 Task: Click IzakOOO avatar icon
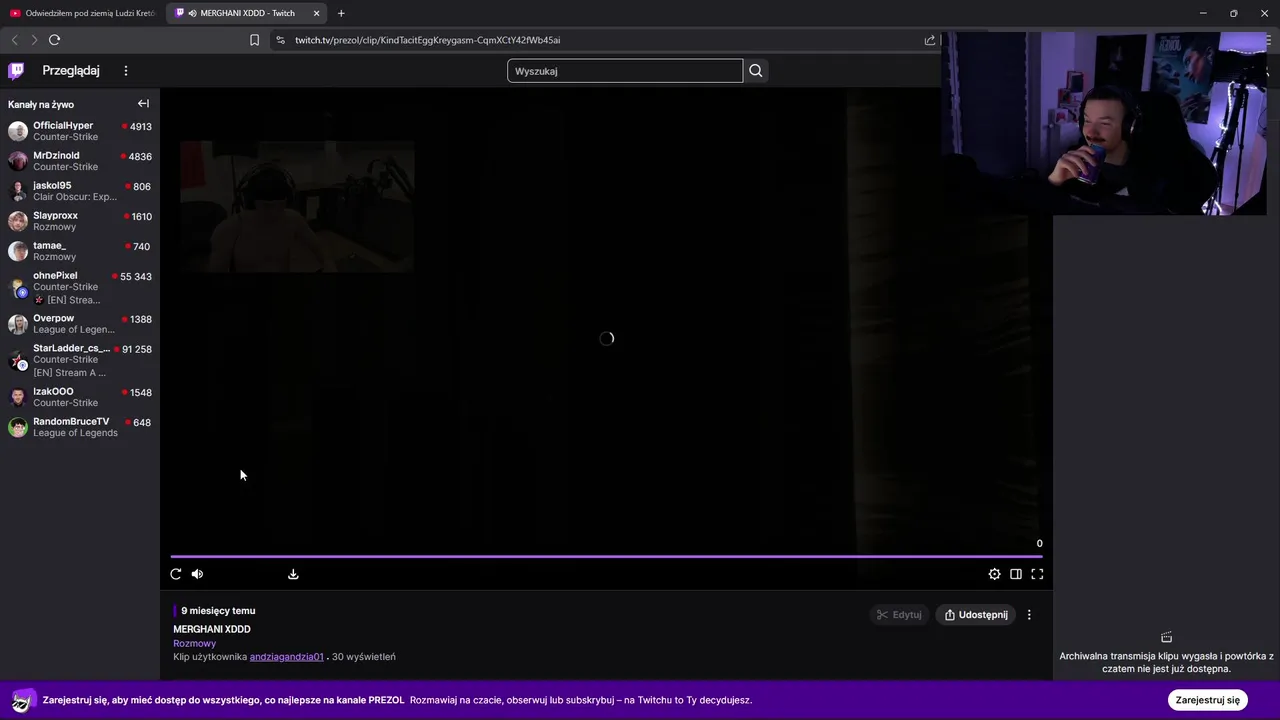pyautogui.click(x=18, y=397)
